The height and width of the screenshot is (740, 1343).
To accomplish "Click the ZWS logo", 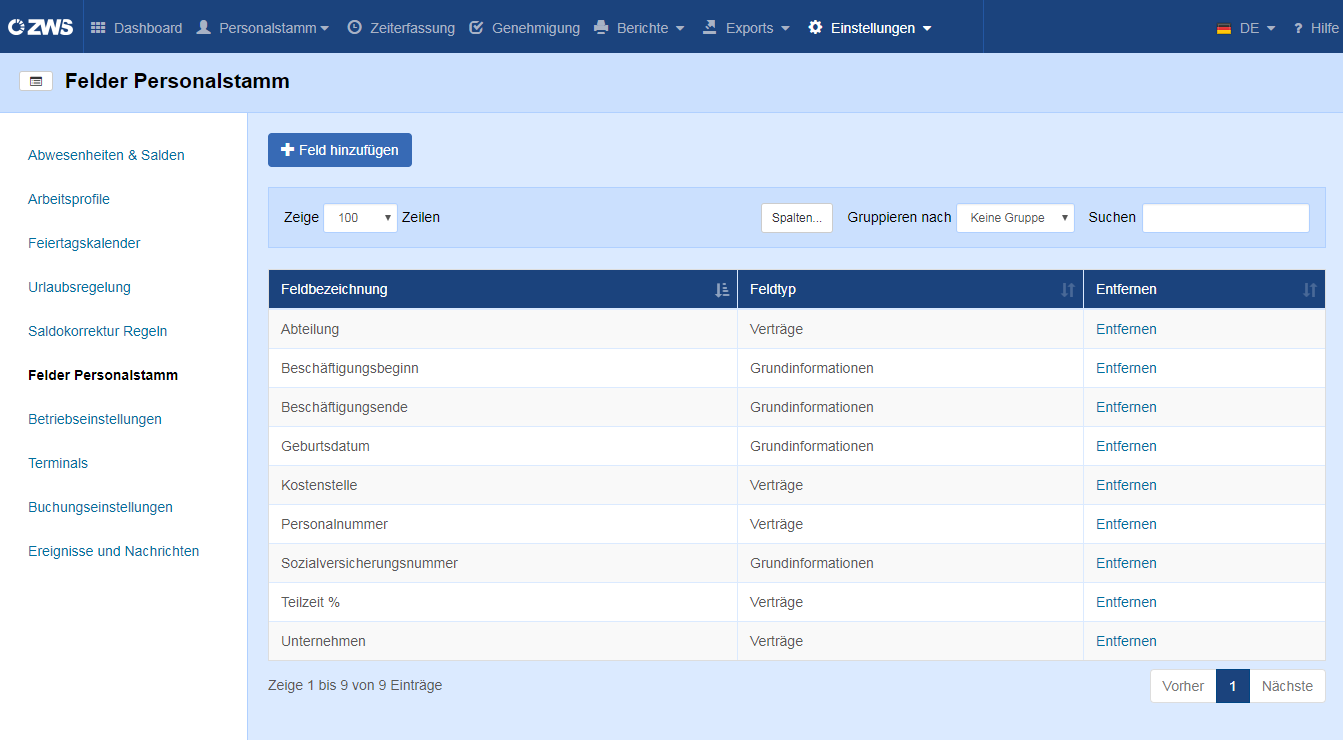I will click(x=40, y=27).
